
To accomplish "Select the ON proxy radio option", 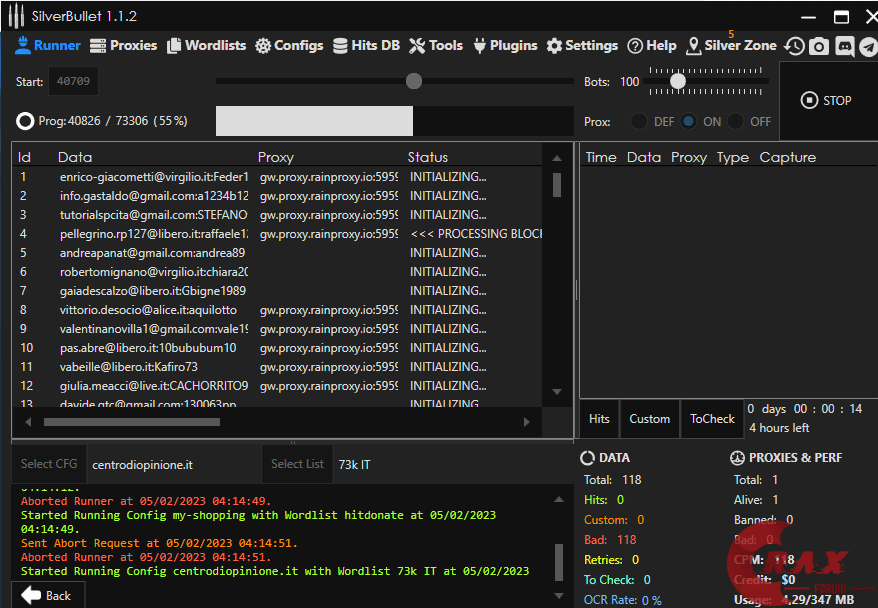I will click(x=689, y=121).
